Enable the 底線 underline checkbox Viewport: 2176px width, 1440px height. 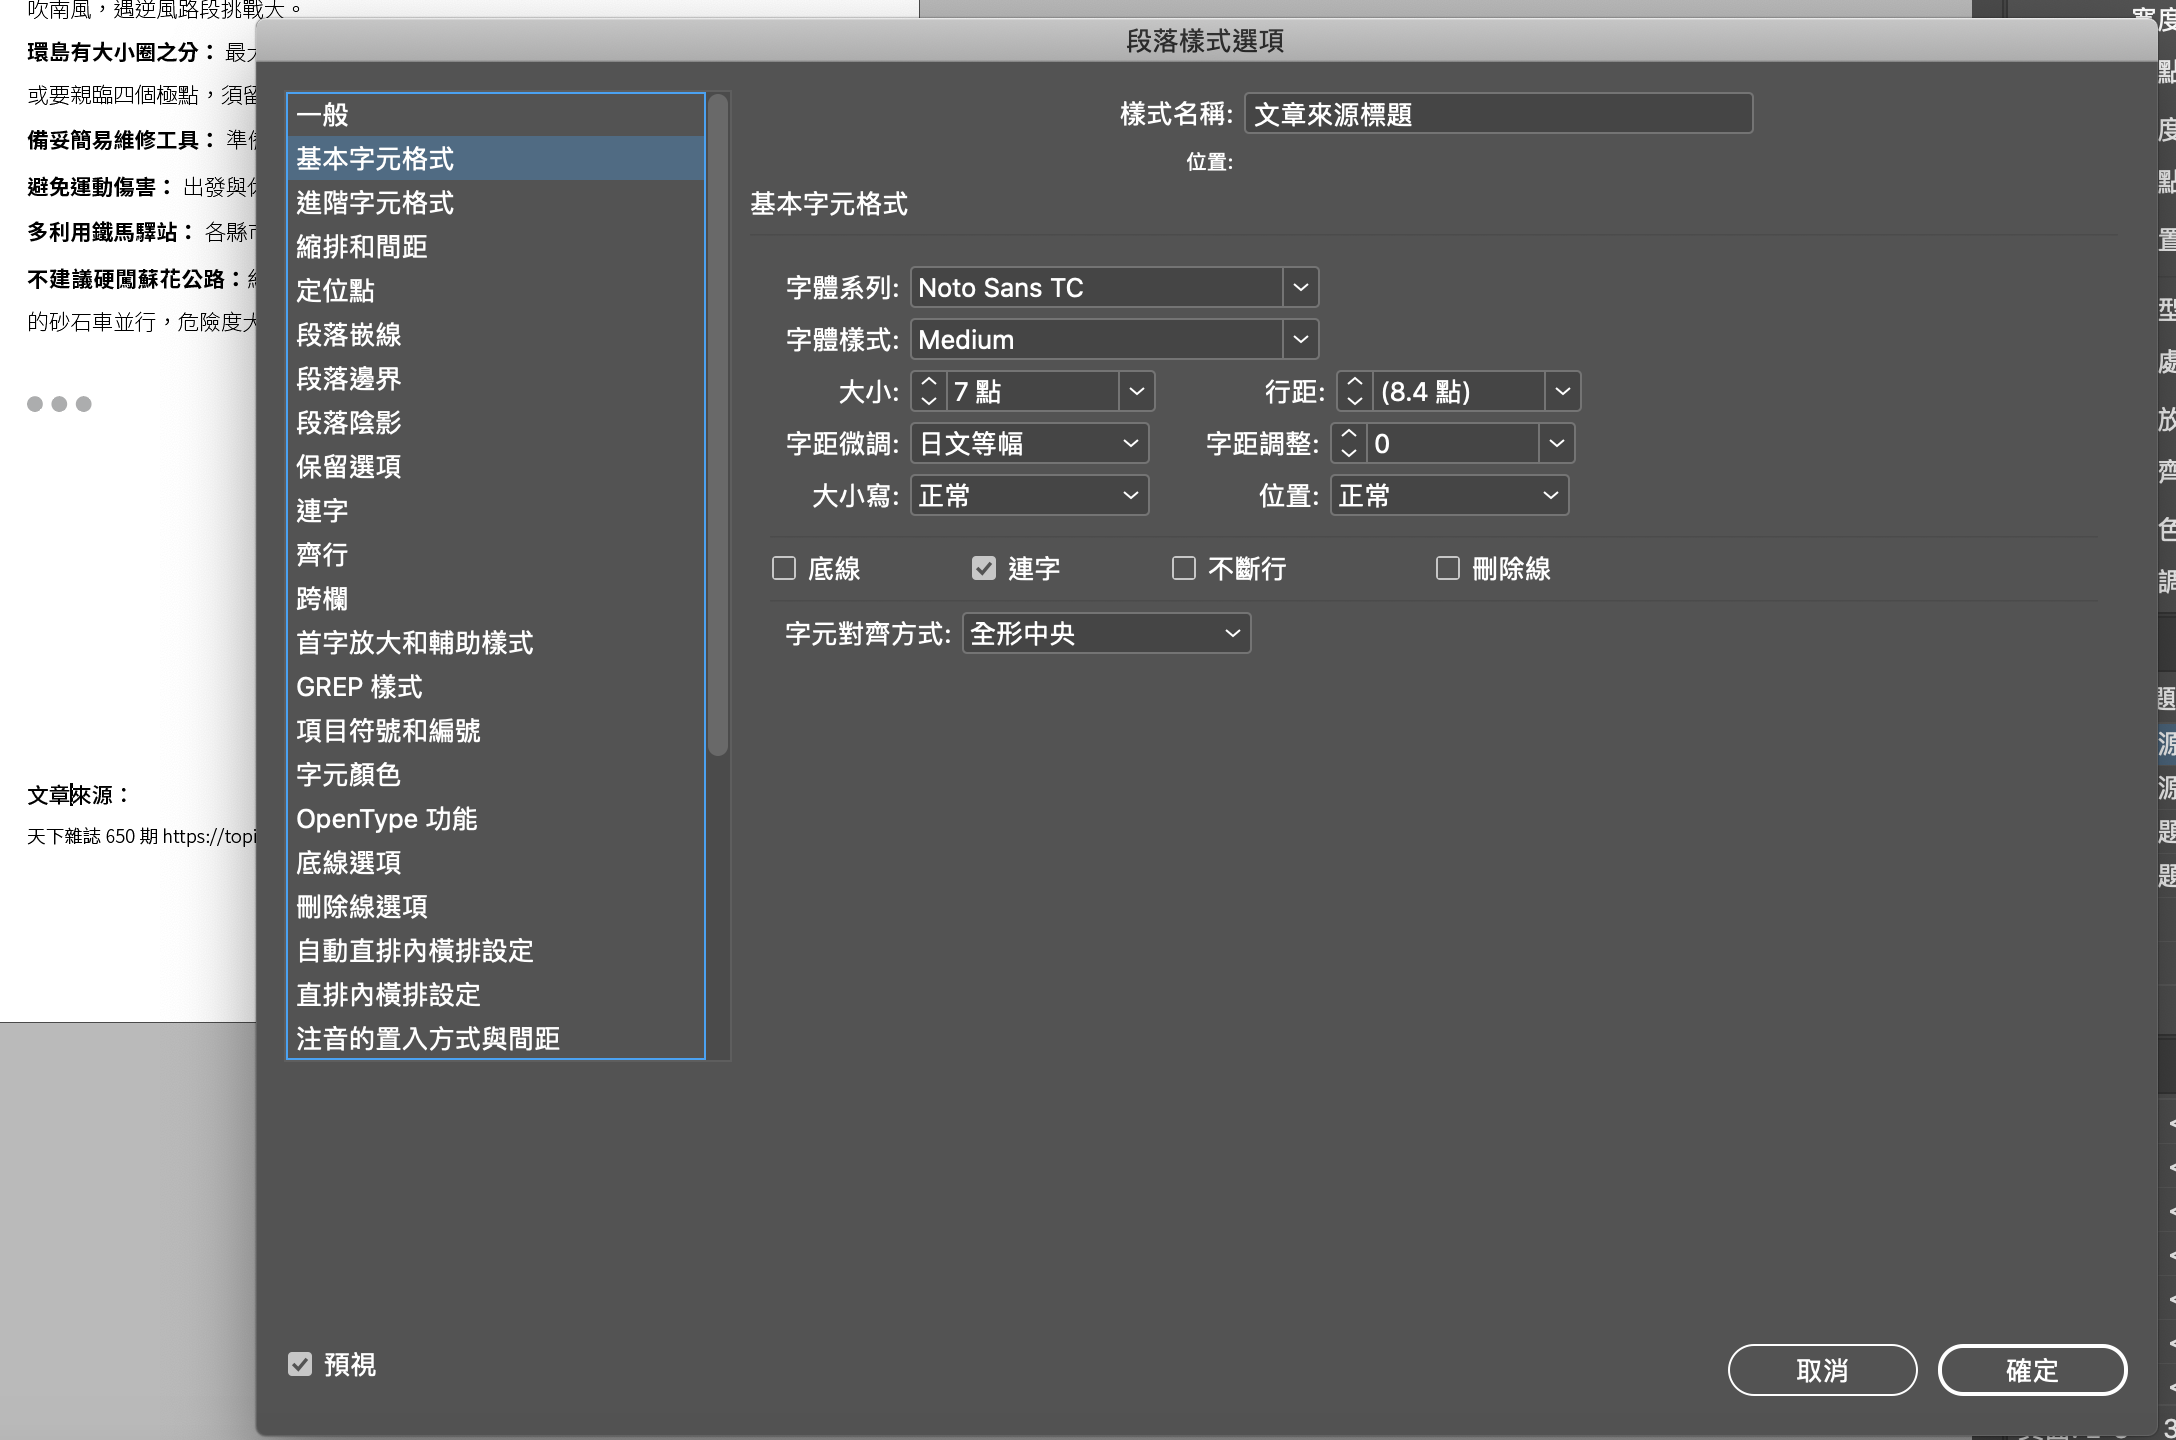click(x=784, y=569)
